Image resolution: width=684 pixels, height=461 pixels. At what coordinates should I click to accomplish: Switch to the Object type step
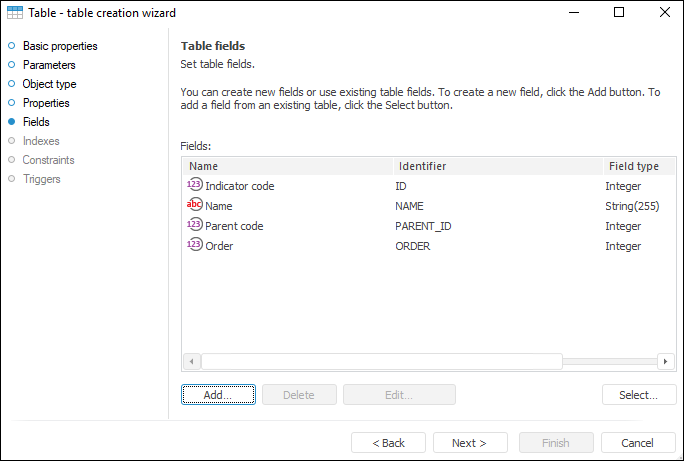pyautogui.click(x=49, y=84)
